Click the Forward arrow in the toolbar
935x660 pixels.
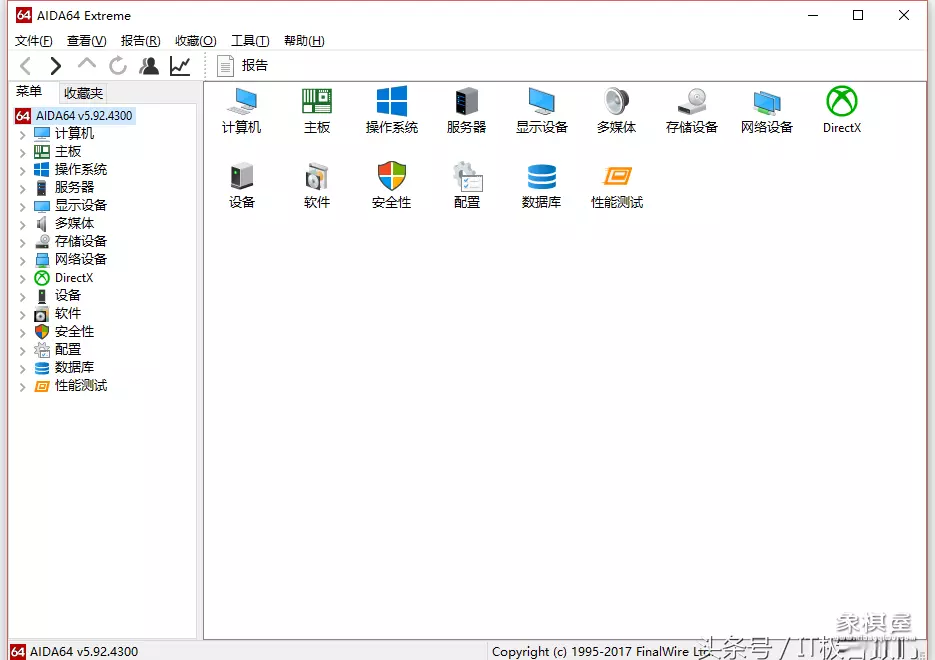[x=55, y=66]
